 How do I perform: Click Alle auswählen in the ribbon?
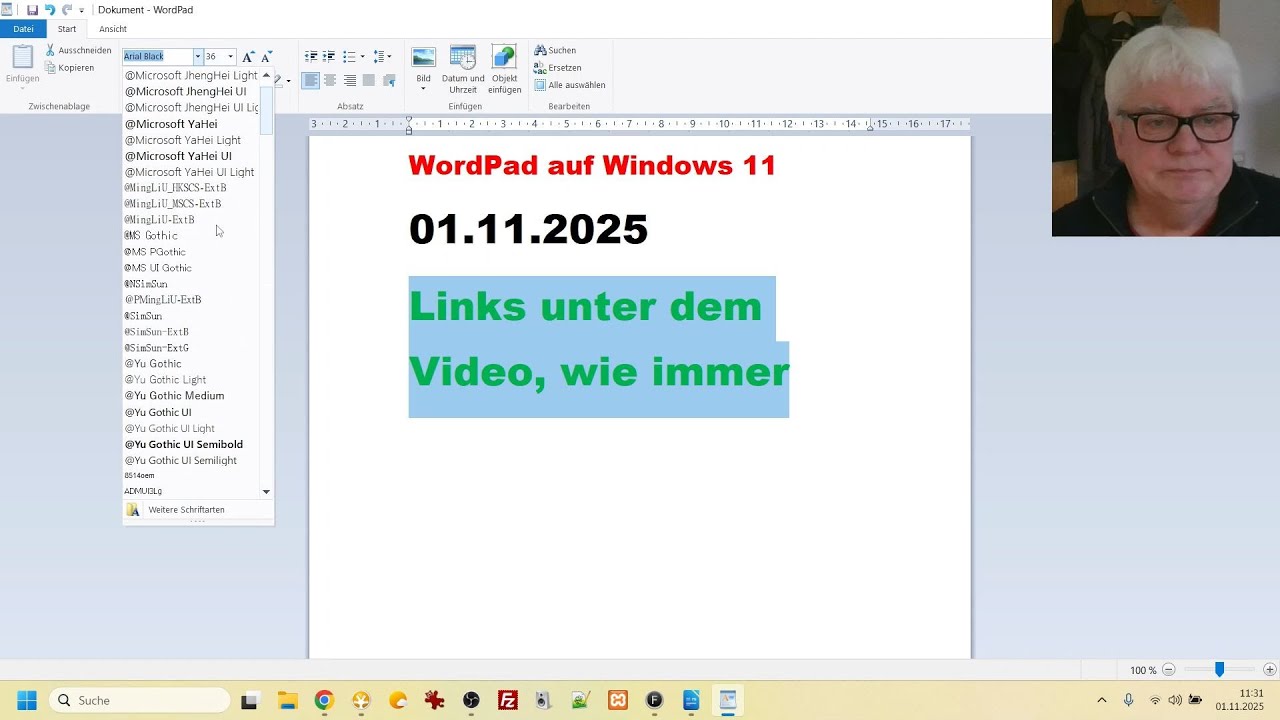coord(569,85)
